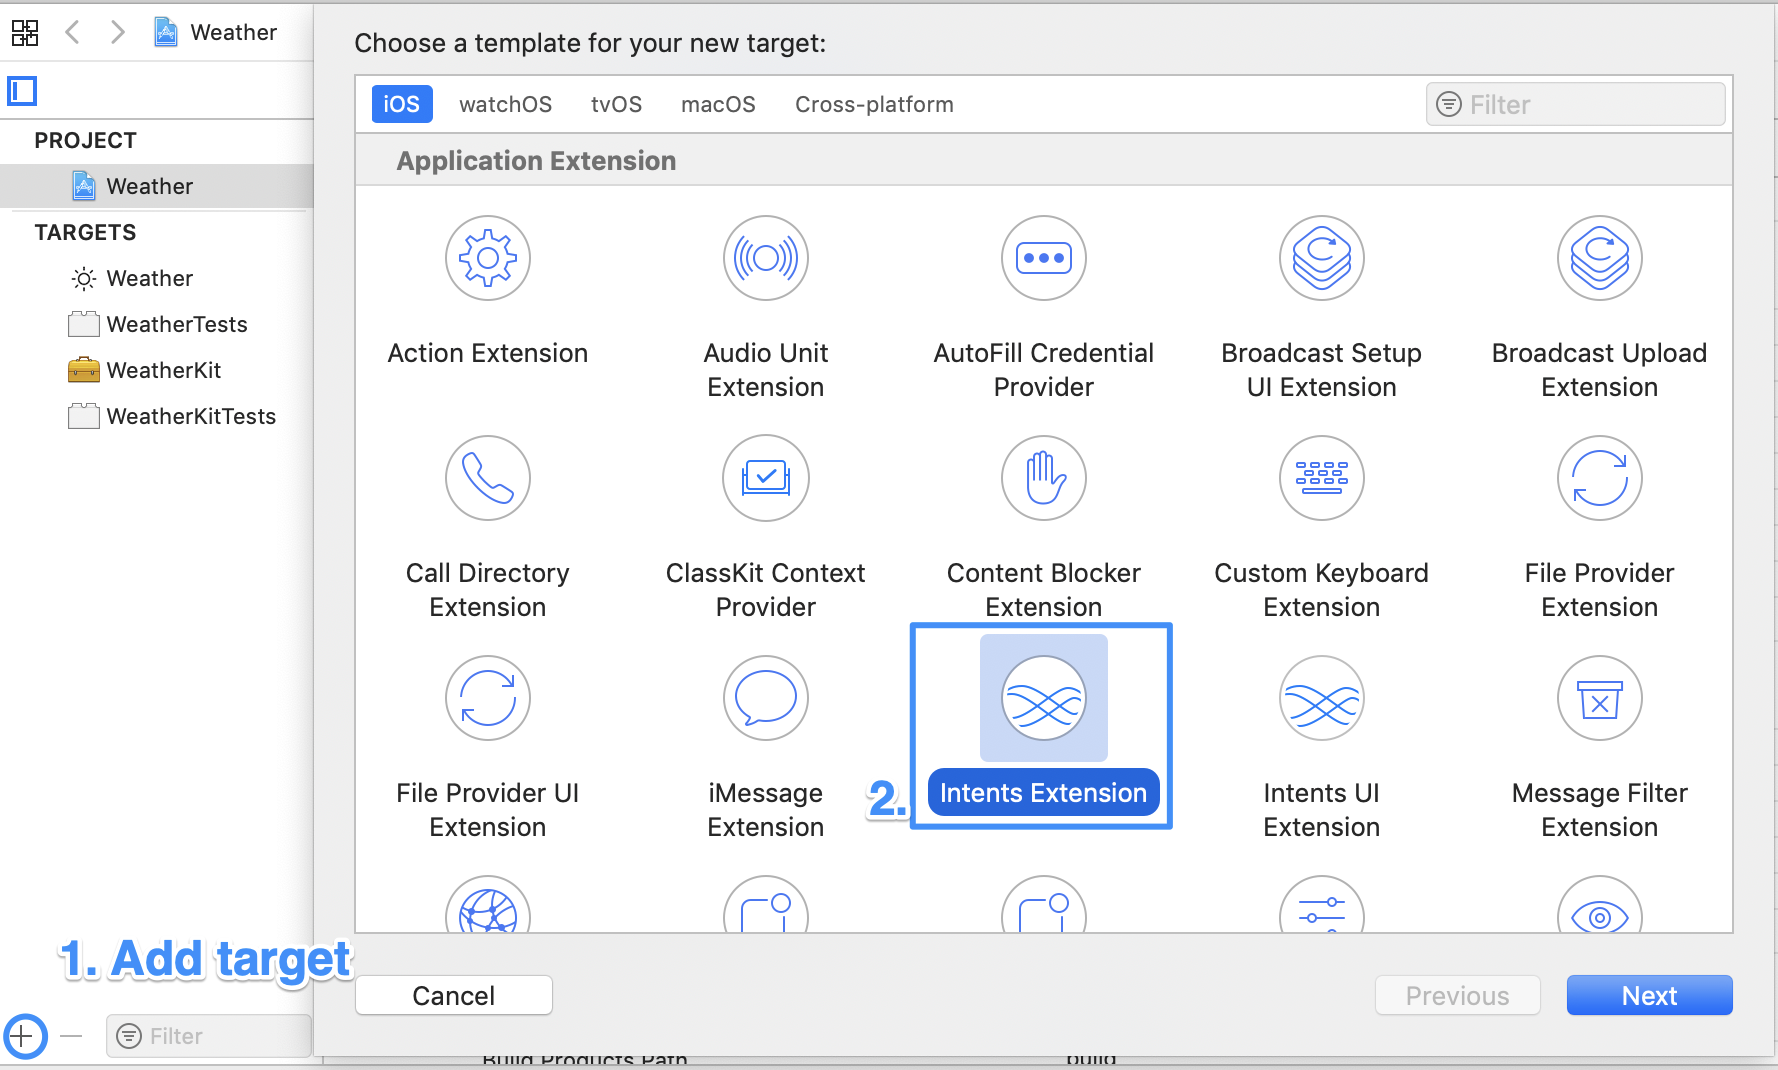Viewport: 1778px width, 1070px height.
Task: Click the forward navigation chevron
Action: coord(117,32)
